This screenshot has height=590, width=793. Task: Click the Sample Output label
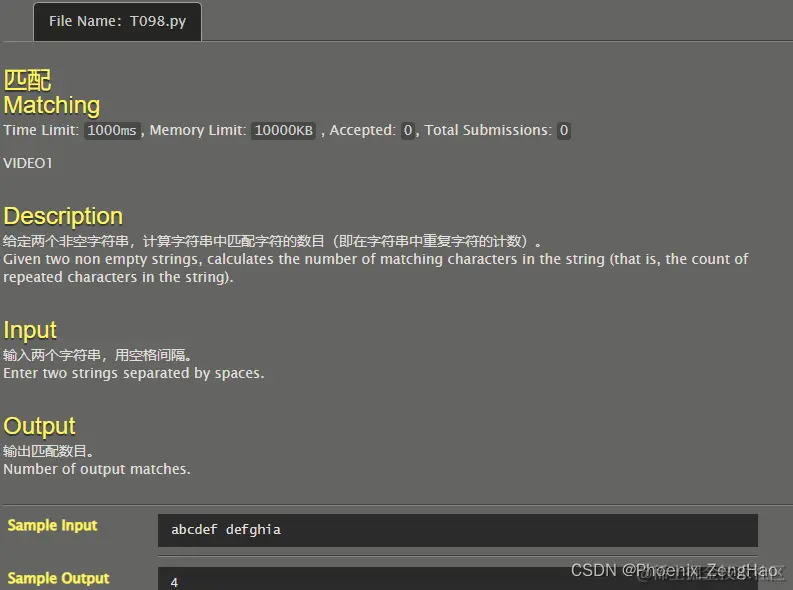[x=58, y=578]
